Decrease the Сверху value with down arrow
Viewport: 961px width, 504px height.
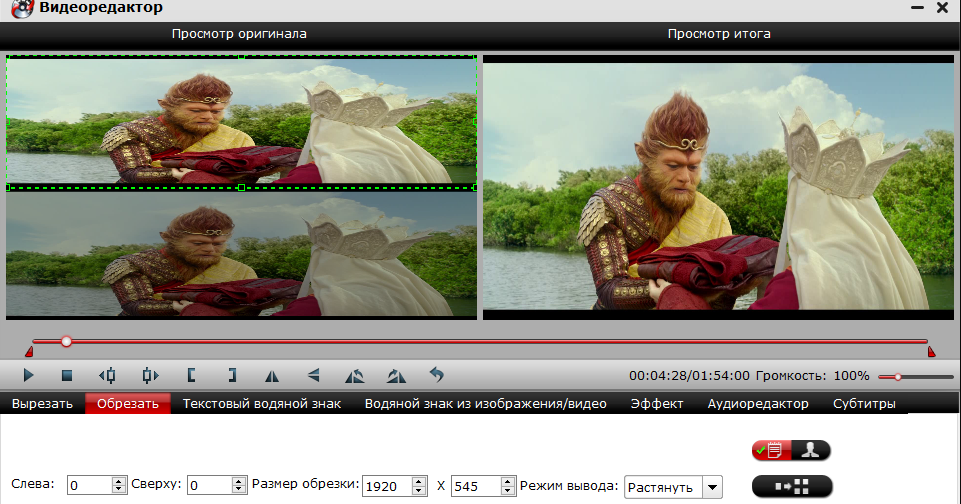click(240, 490)
